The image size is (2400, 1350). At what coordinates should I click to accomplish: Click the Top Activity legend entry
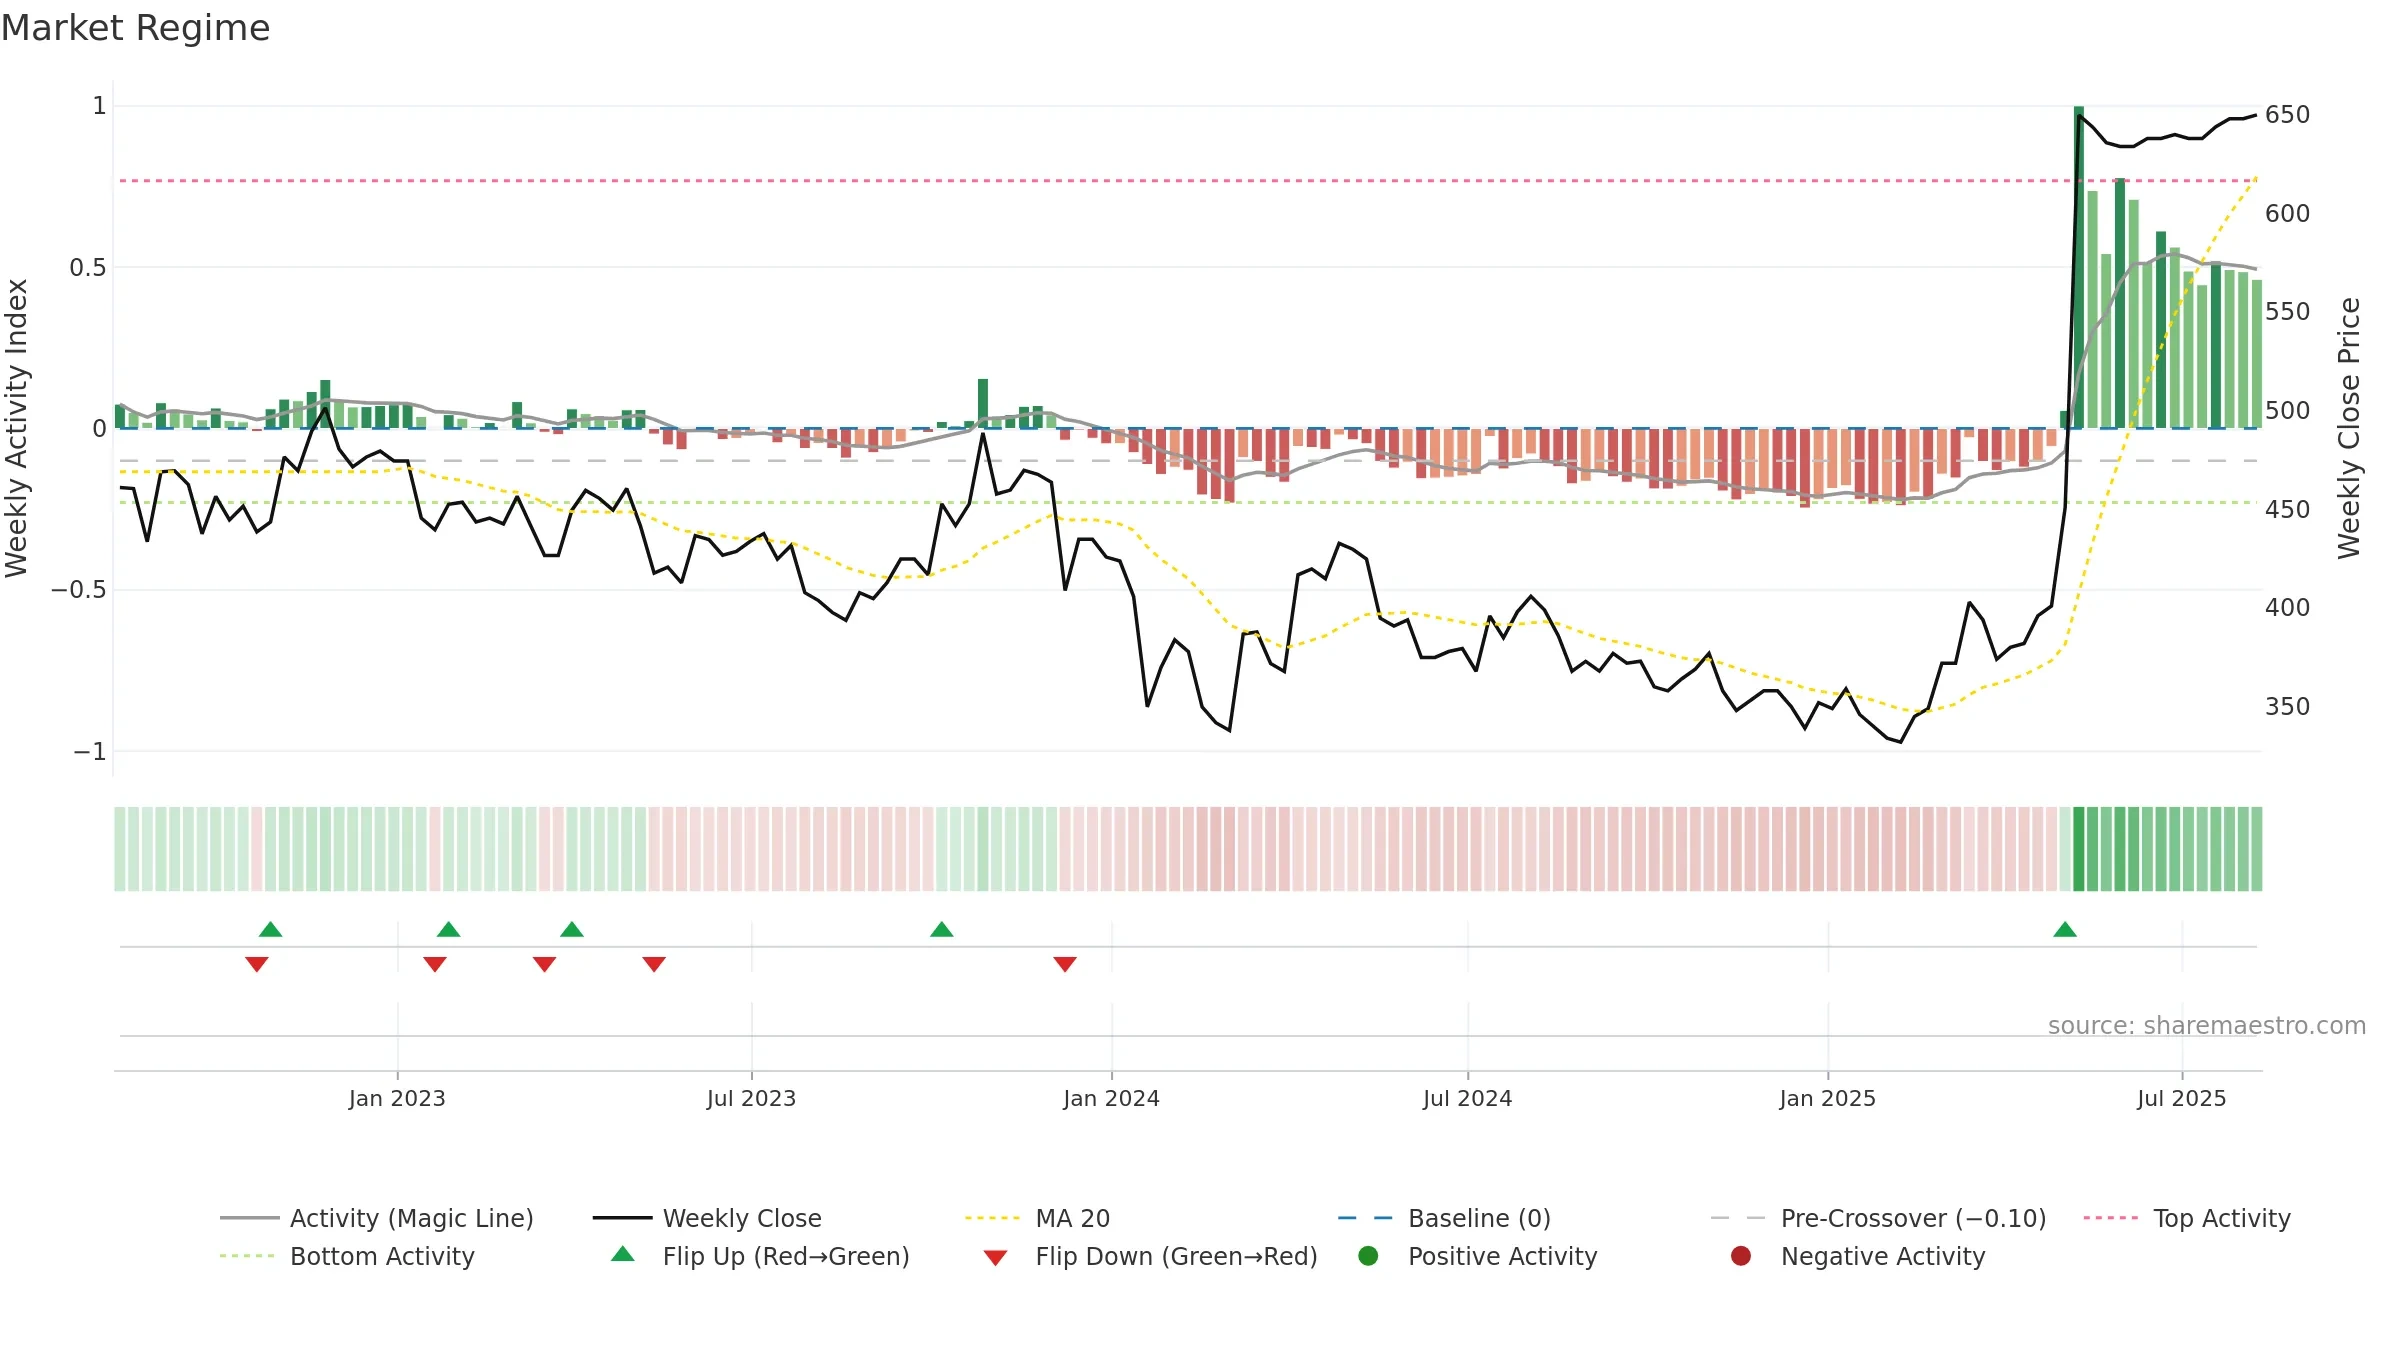pos(2187,1218)
